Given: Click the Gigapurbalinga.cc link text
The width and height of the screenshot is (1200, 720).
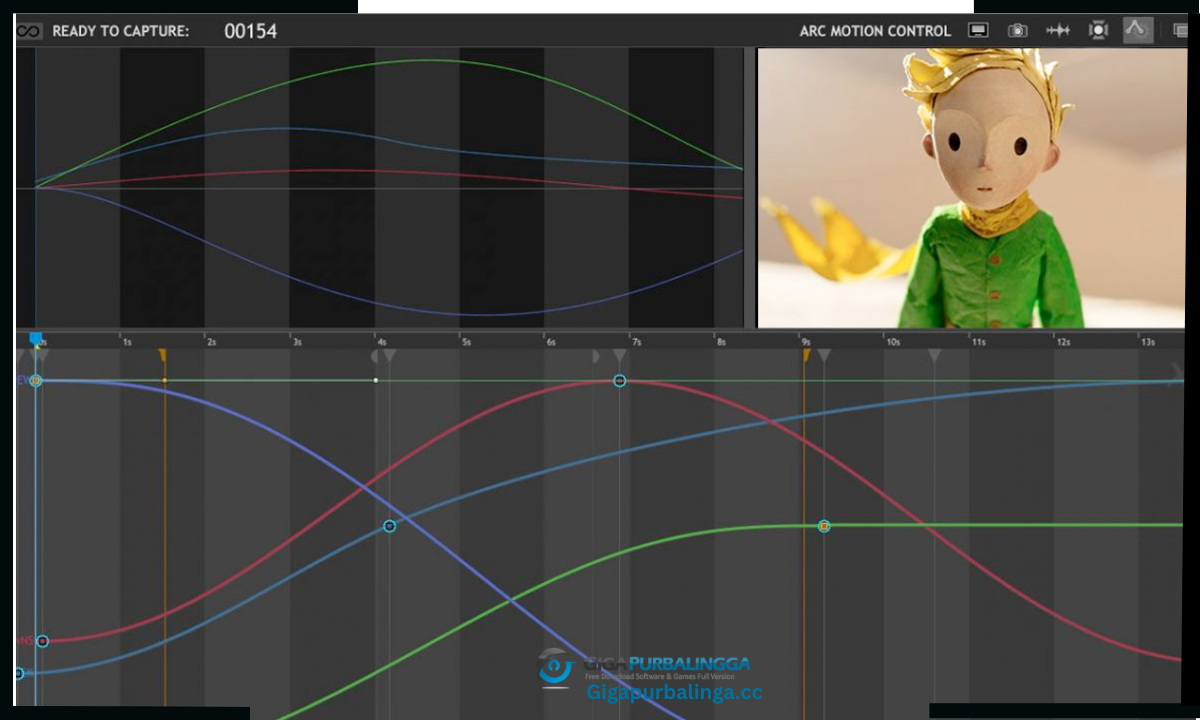Looking at the screenshot, I should pyautogui.click(x=674, y=692).
